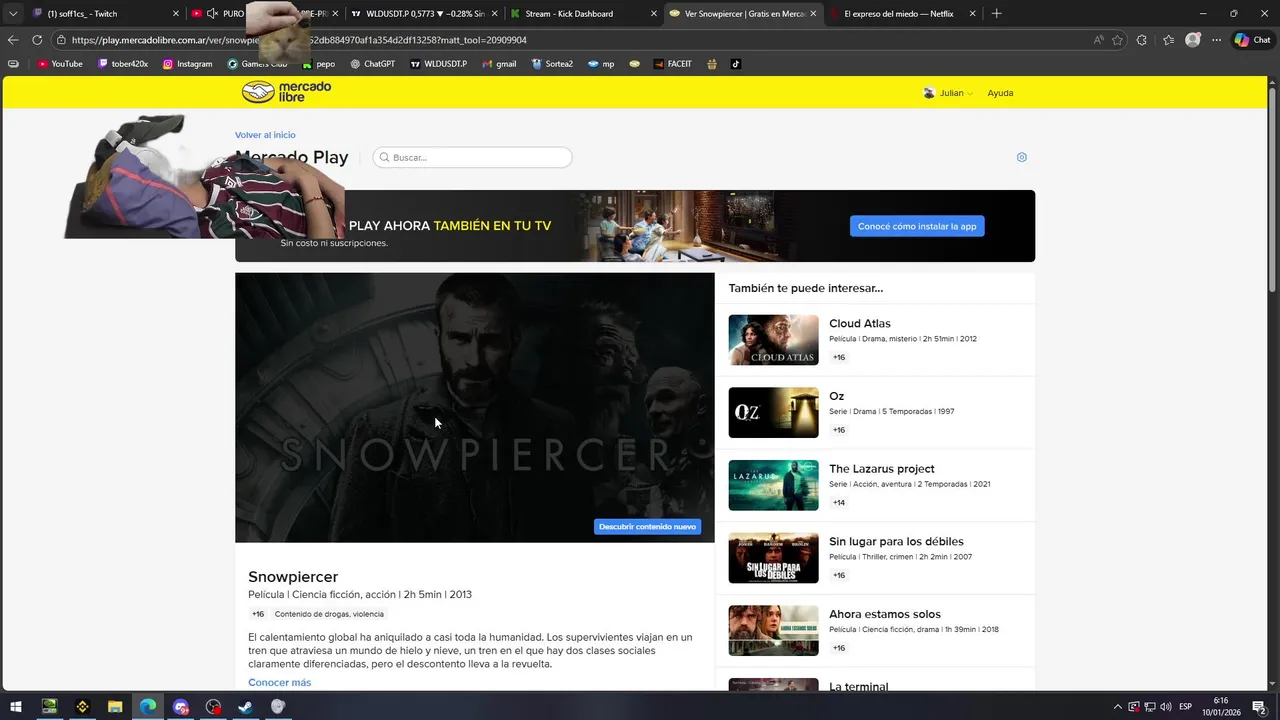Image resolution: width=1280 pixels, height=720 pixels.
Task: Open the gmail bookmark
Action: [499, 64]
